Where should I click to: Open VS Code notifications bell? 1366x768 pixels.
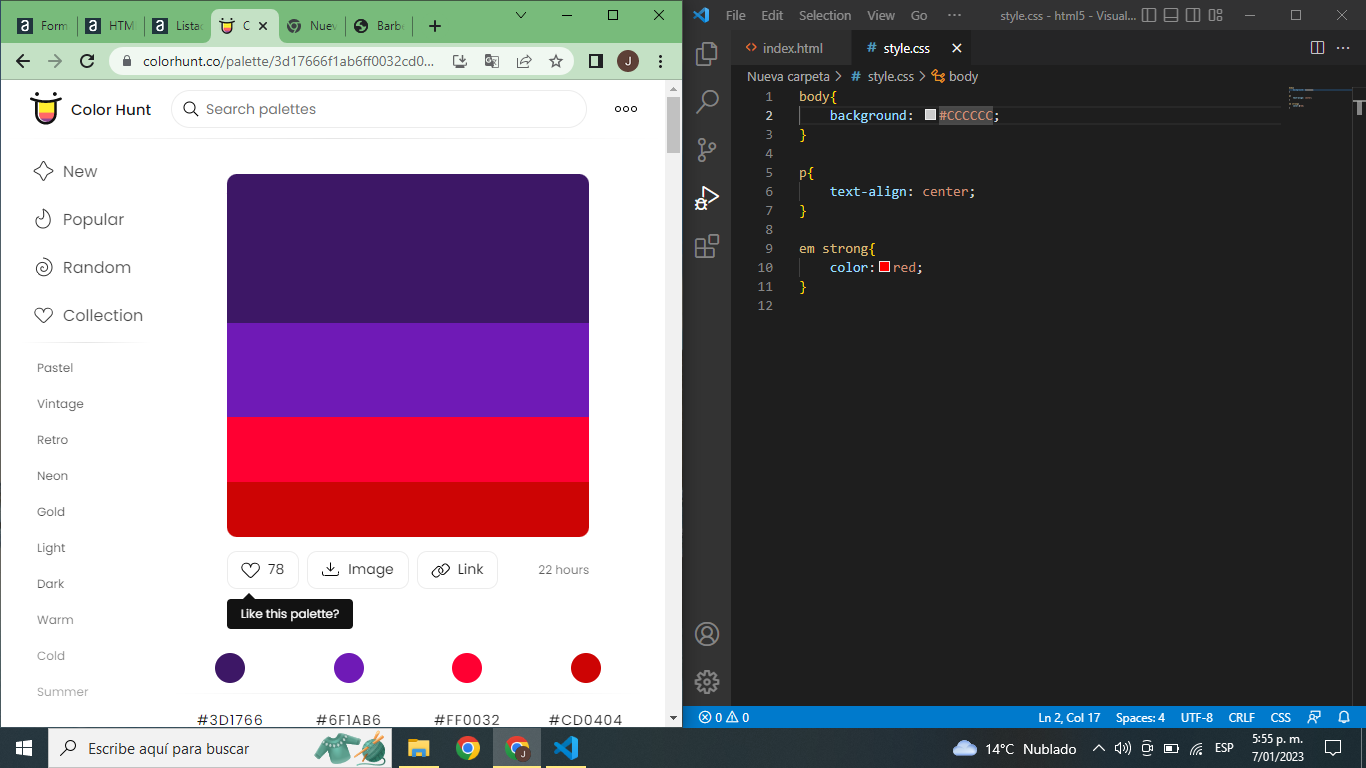1344,717
